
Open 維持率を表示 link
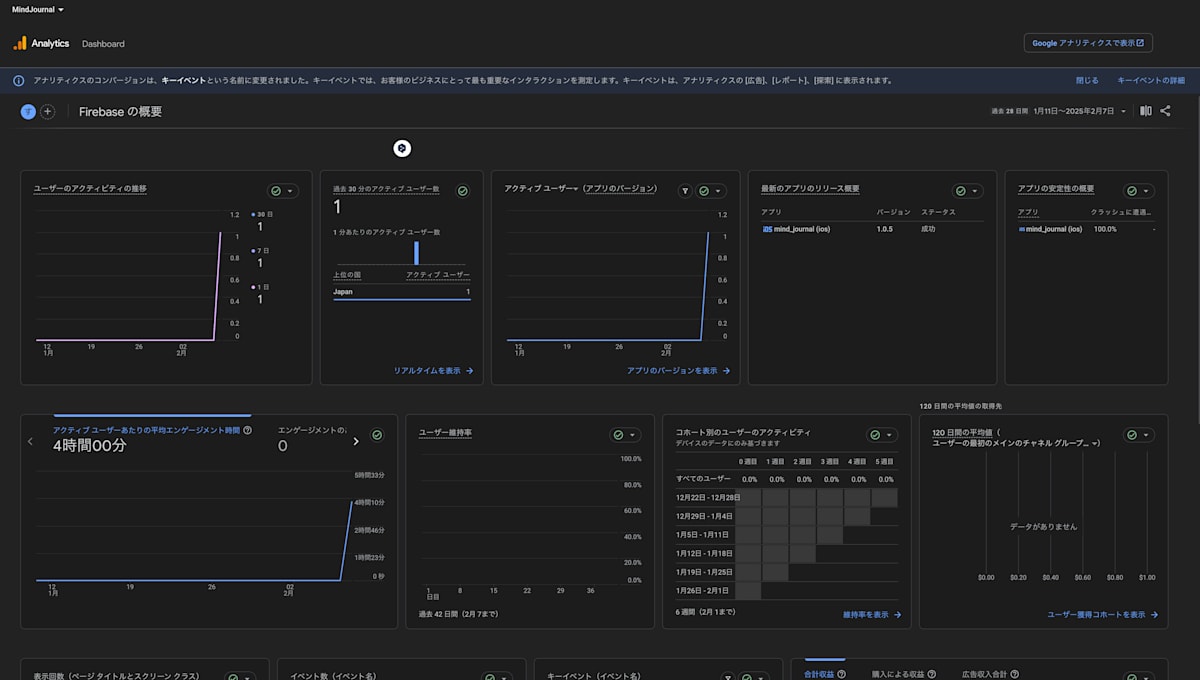[x=872, y=615]
